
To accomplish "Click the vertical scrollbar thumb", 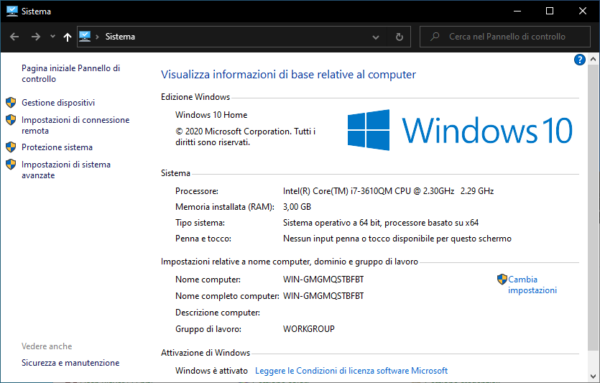I will pyautogui.click(x=593, y=209).
